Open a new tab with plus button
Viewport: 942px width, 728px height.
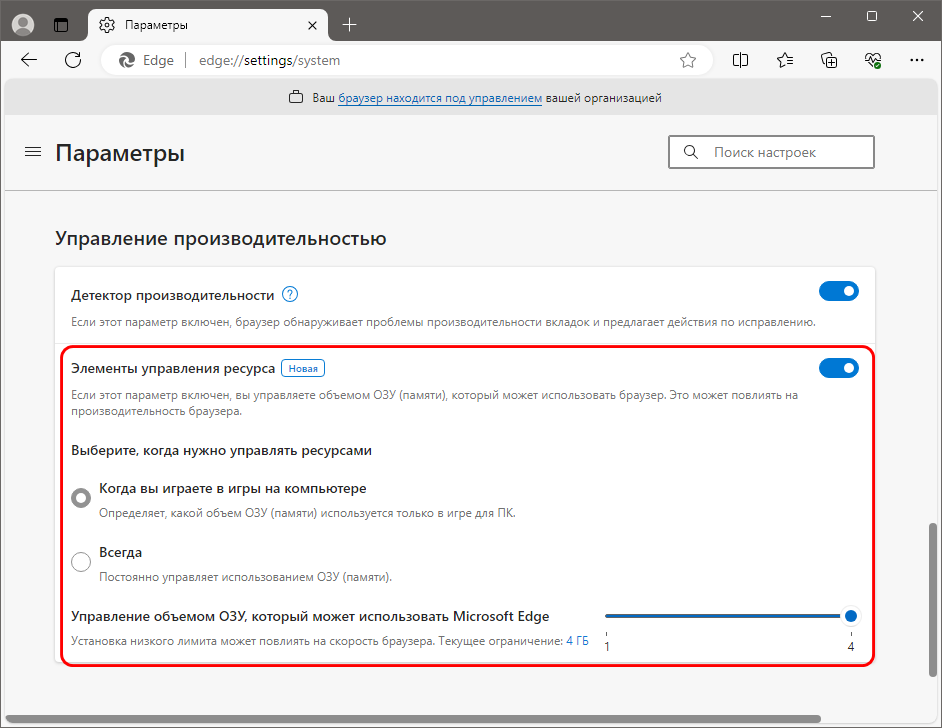click(349, 25)
